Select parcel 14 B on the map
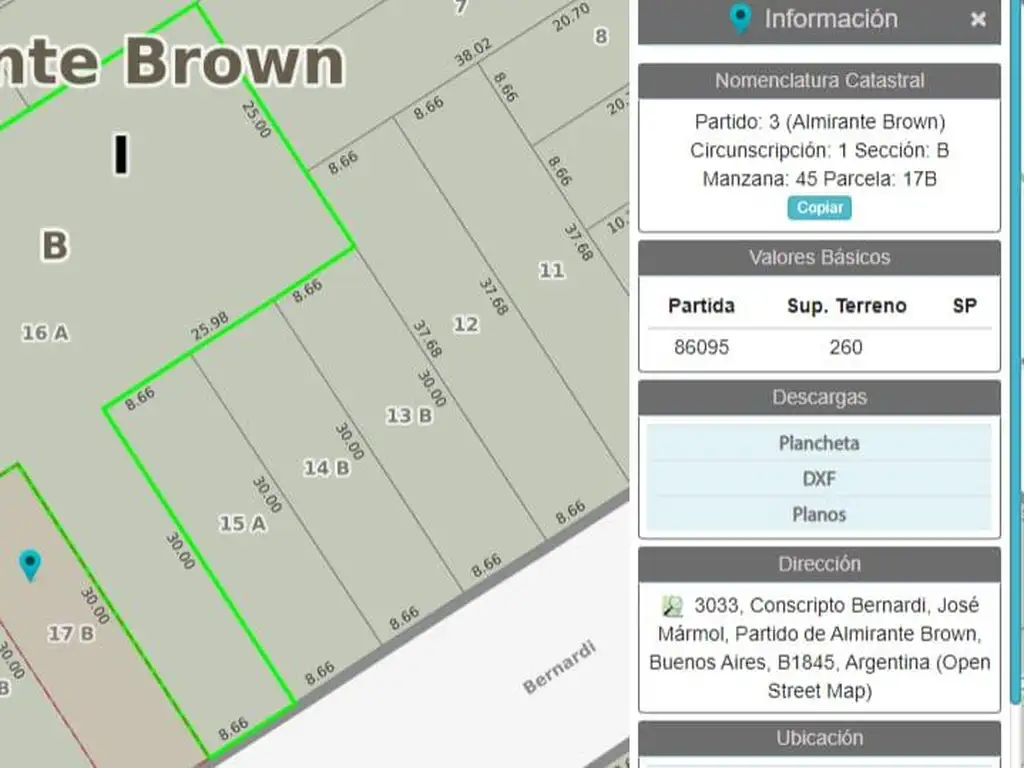Image resolution: width=1024 pixels, height=768 pixels. coord(327,468)
